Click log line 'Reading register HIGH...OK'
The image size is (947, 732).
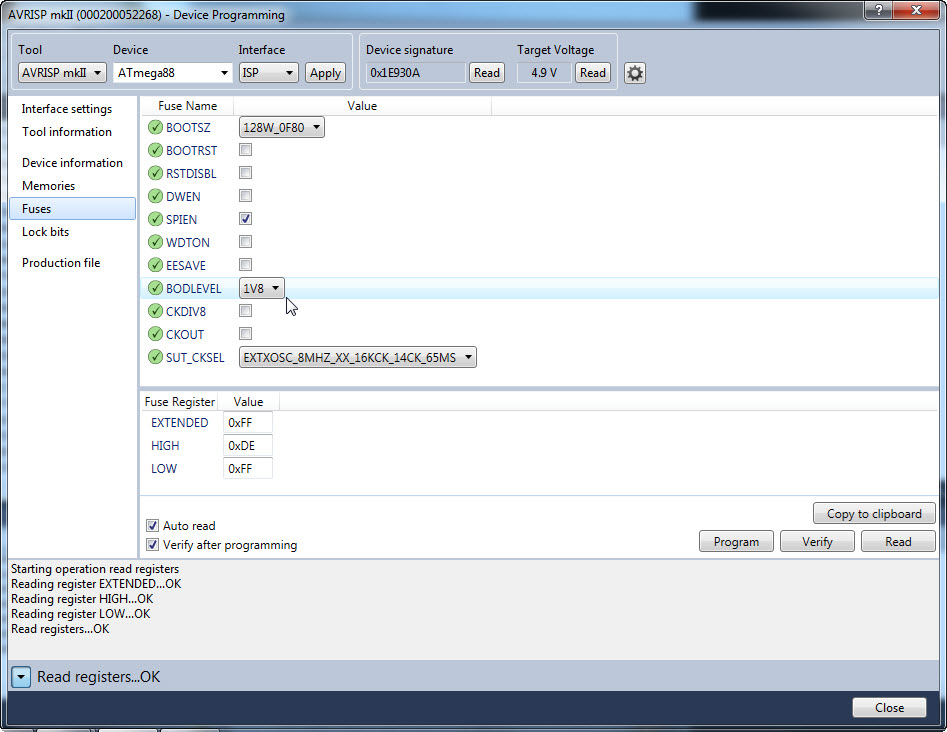point(82,599)
